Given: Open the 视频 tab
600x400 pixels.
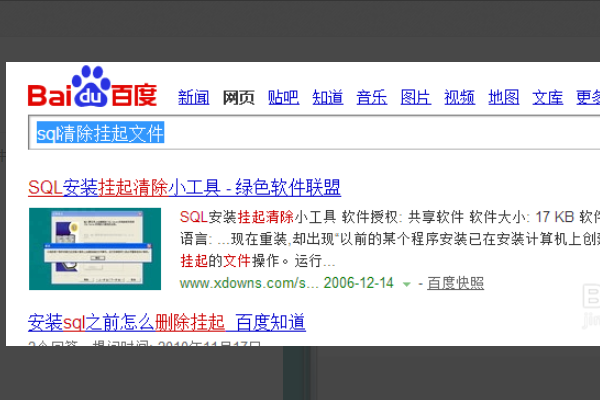Looking at the screenshot, I should tap(460, 97).
